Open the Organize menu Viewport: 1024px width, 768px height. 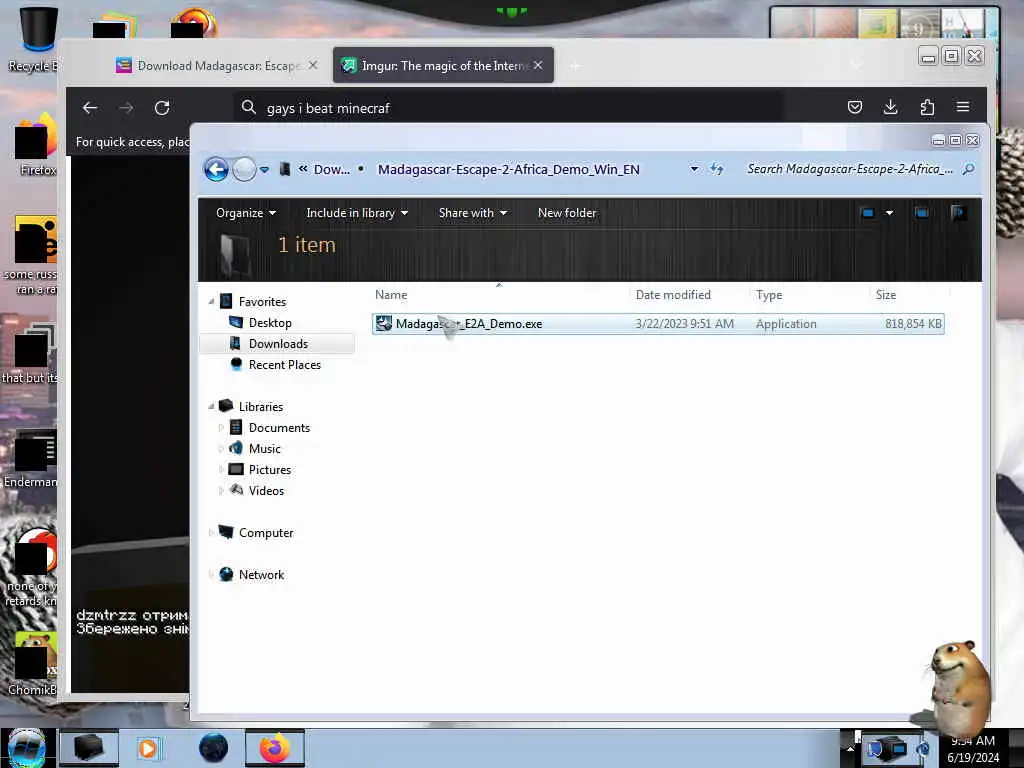click(x=246, y=213)
